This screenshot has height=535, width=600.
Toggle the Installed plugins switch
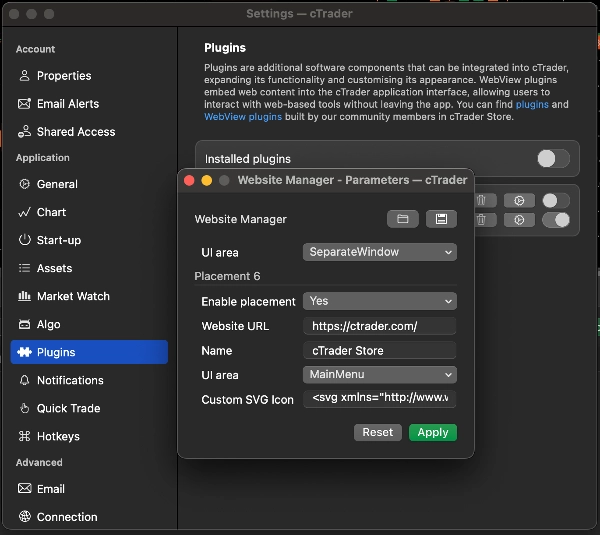(553, 159)
